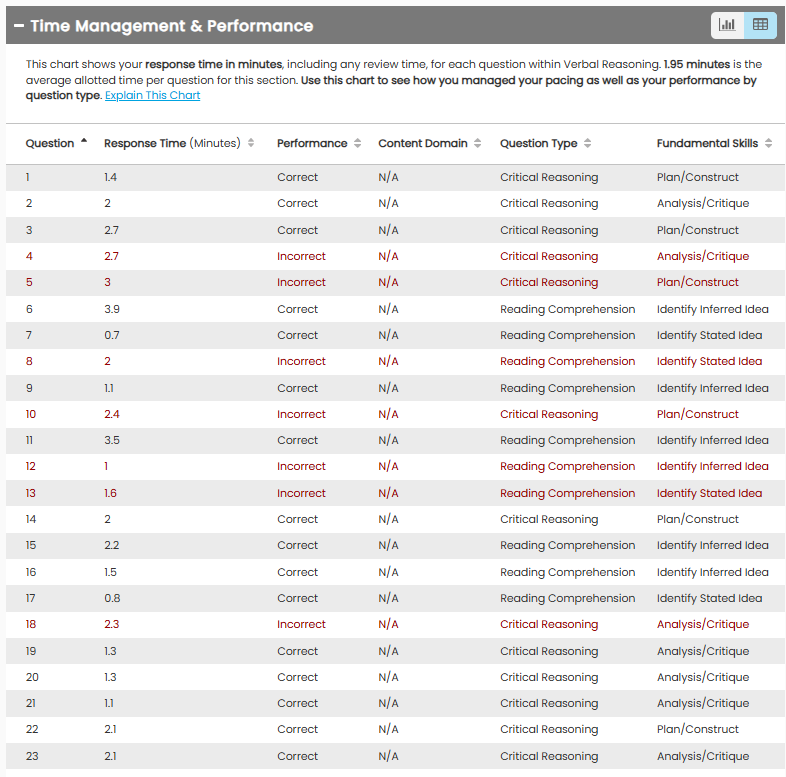Switch to bar chart view
The width and height of the screenshot is (786, 777).
pyautogui.click(x=727, y=25)
